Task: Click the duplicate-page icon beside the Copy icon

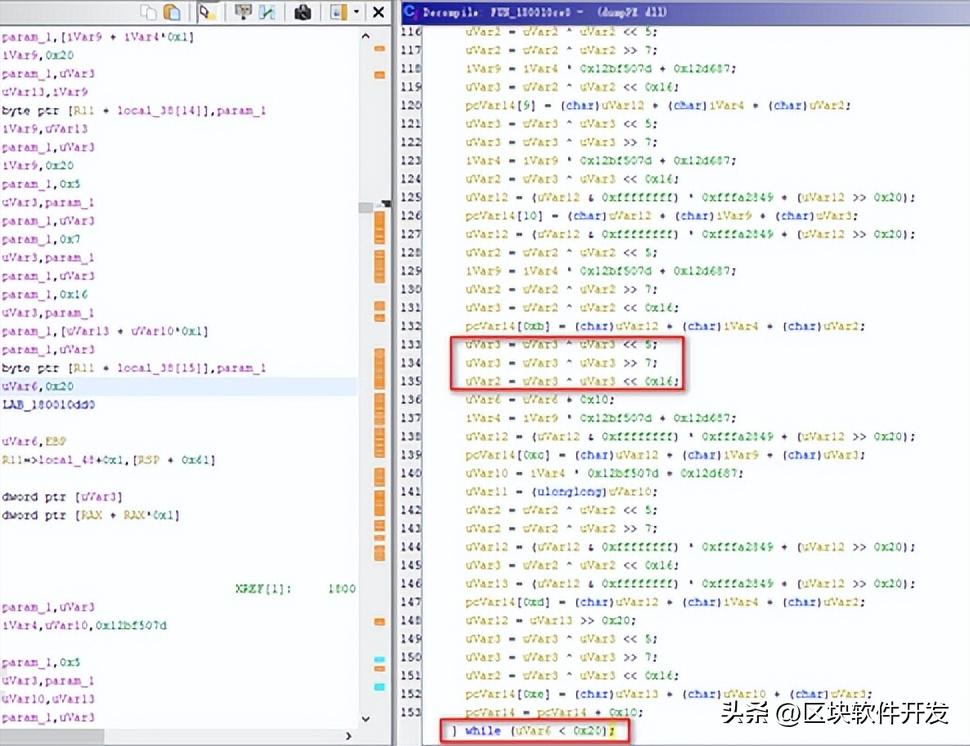Action: click(x=172, y=12)
